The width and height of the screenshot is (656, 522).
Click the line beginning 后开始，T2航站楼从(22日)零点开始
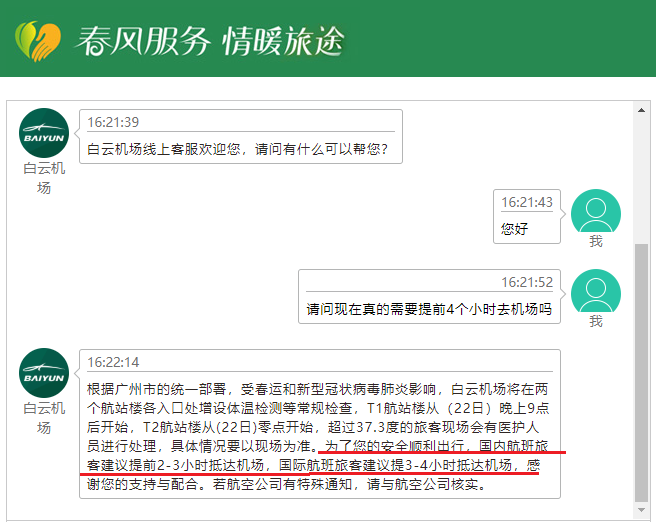(x=313, y=427)
